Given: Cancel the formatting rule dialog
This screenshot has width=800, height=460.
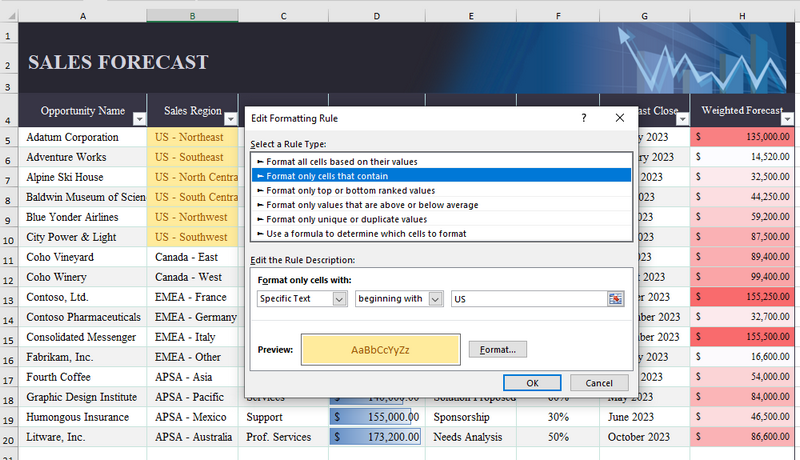Looking at the screenshot, I should click(599, 383).
